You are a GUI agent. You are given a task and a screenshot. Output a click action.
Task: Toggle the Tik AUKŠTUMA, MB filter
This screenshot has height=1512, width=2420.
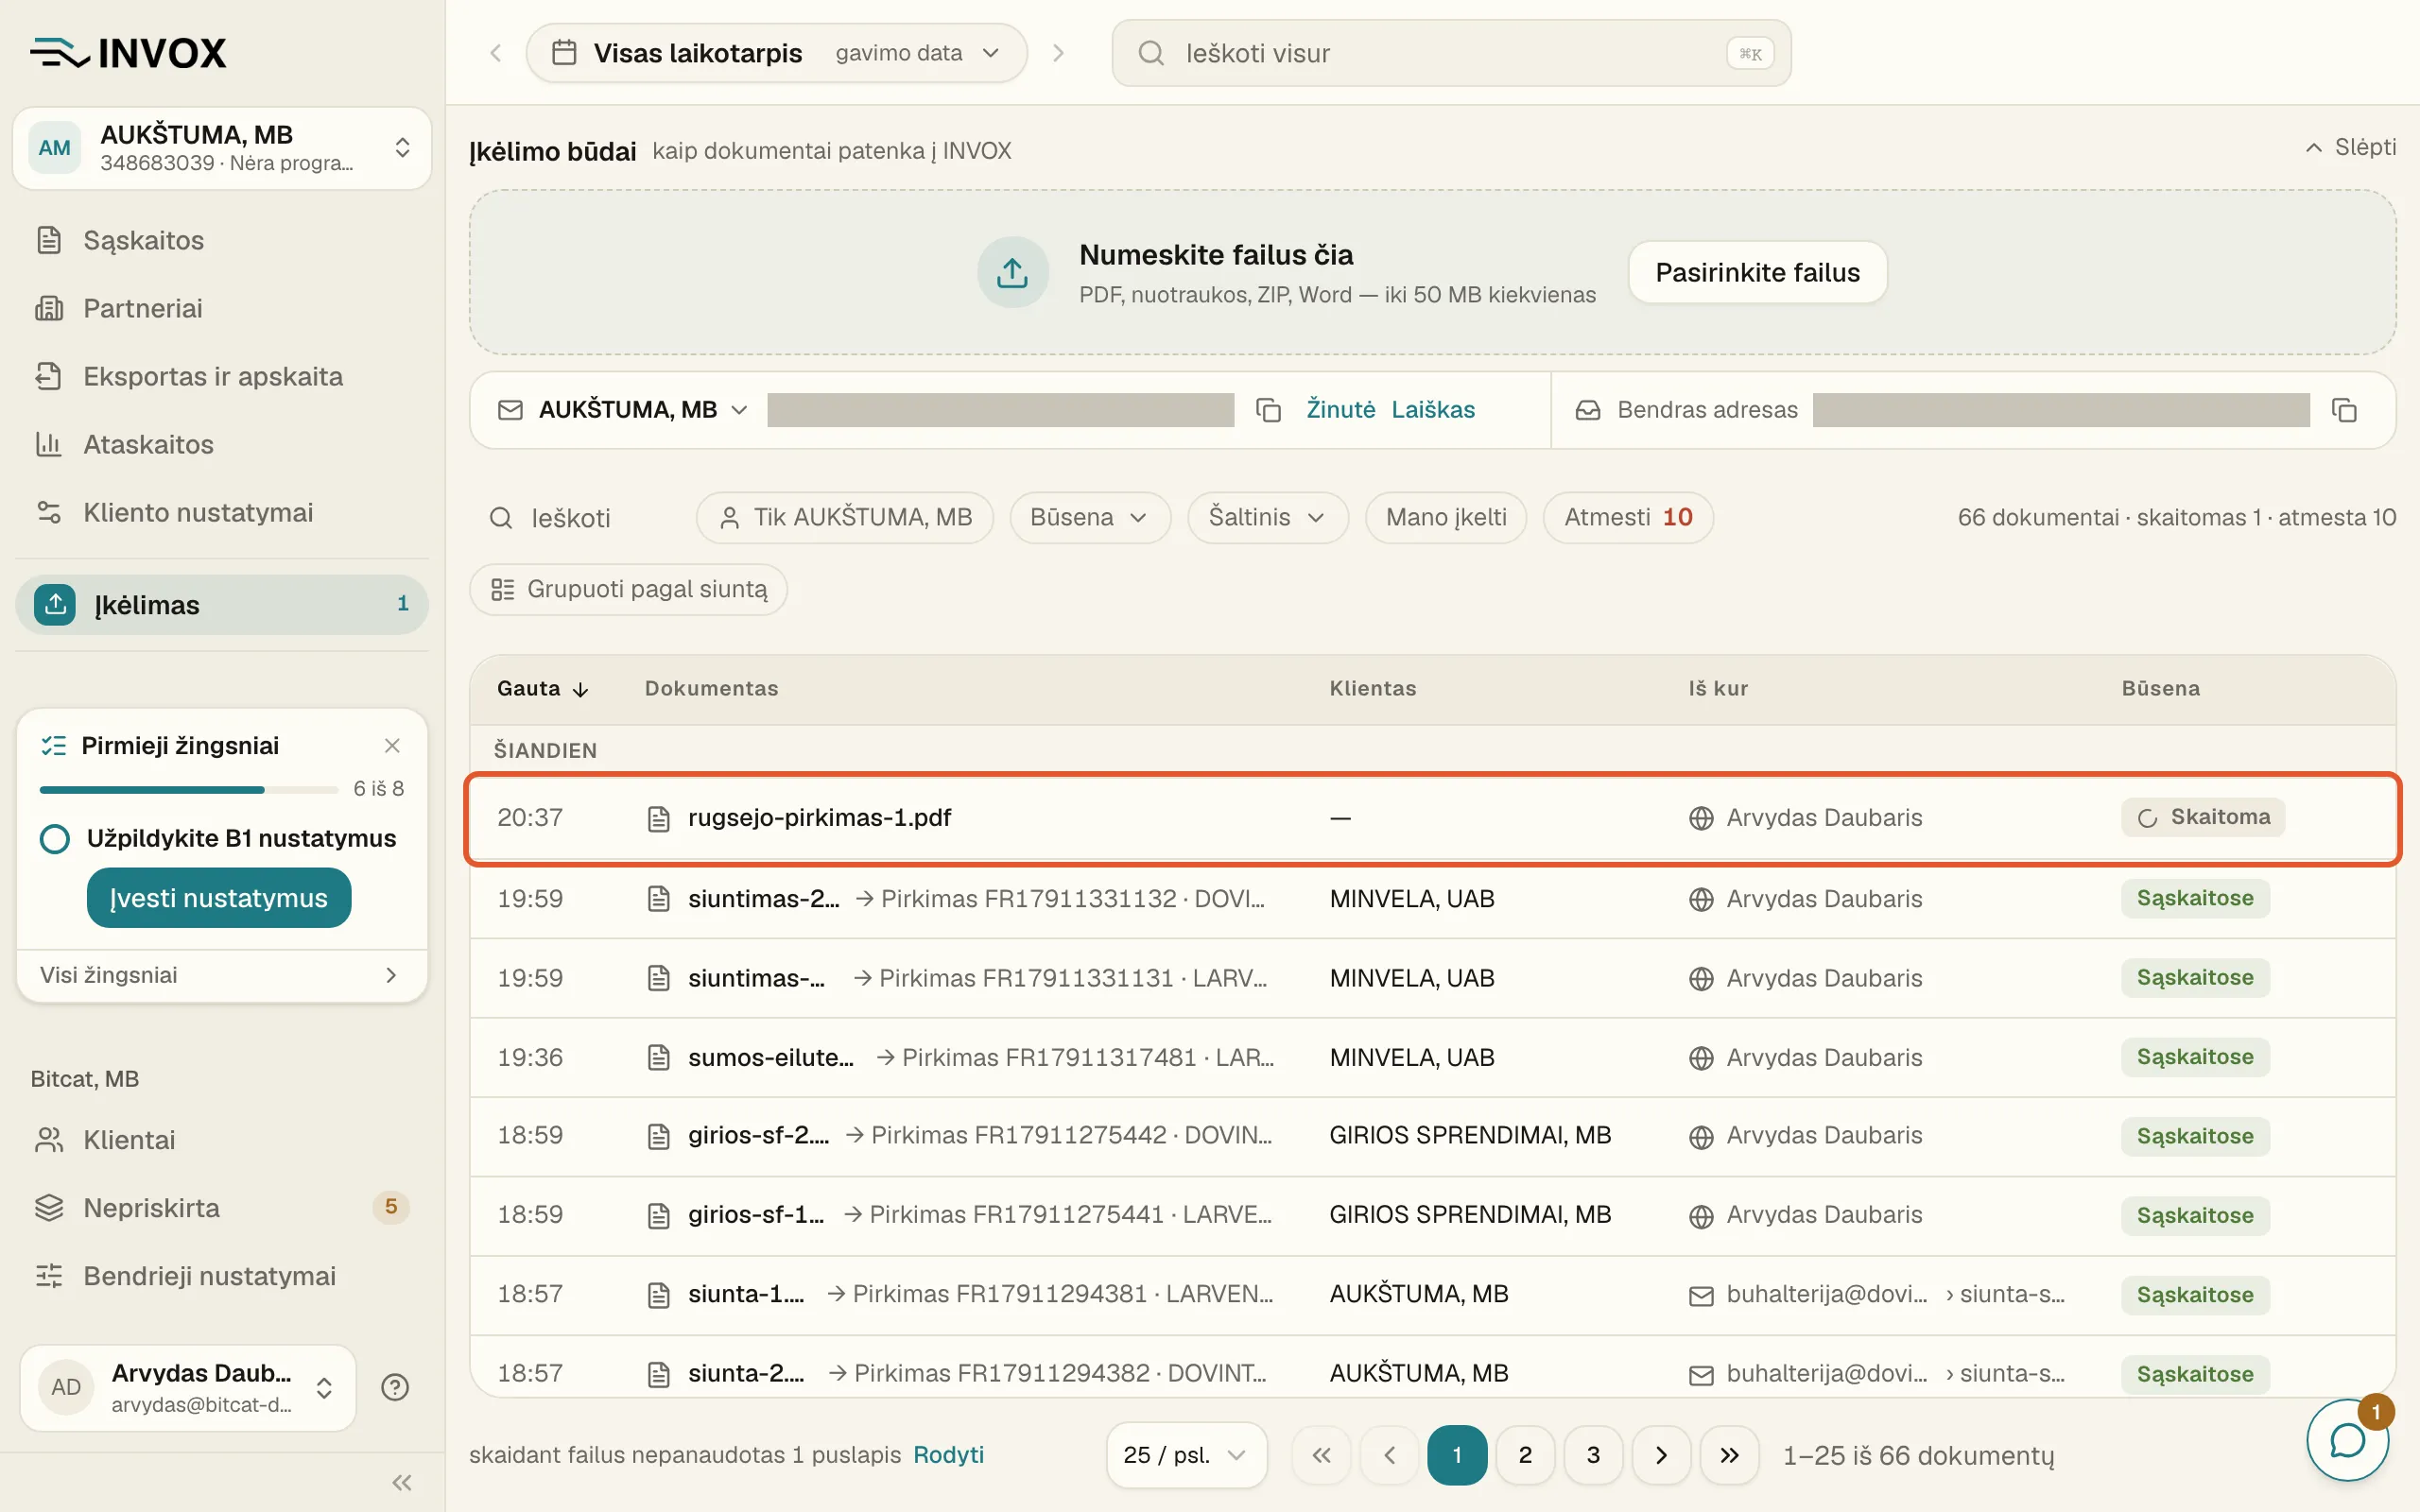tap(845, 517)
